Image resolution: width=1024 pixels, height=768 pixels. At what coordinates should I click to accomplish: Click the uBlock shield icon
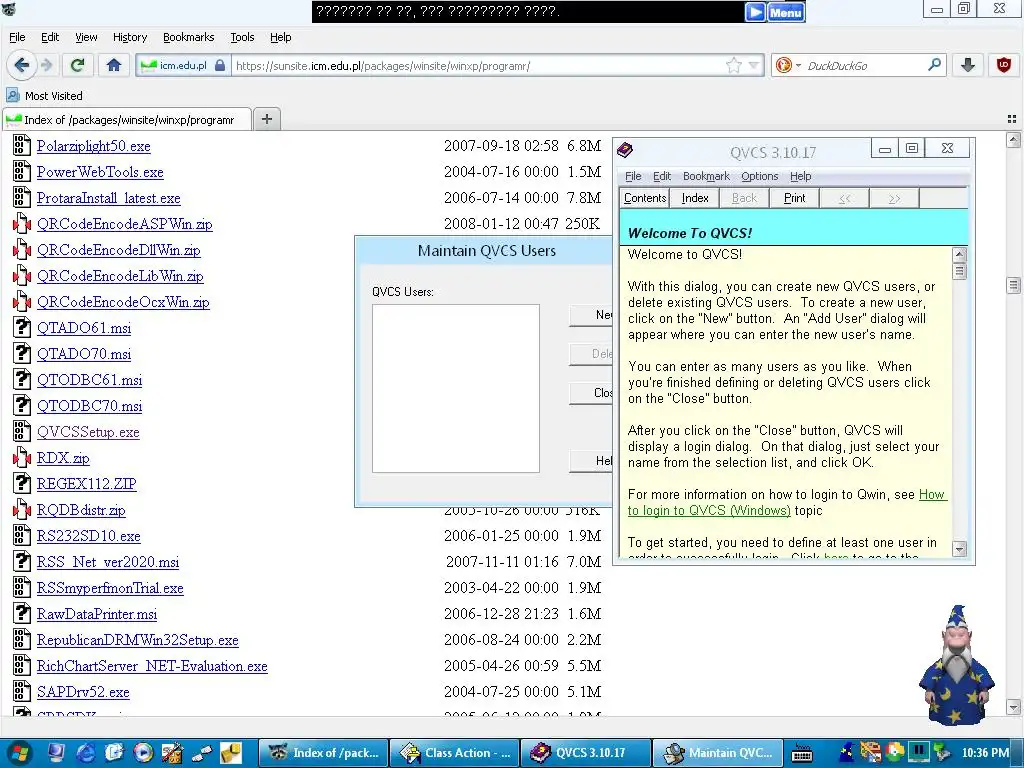click(x=1004, y=65)
